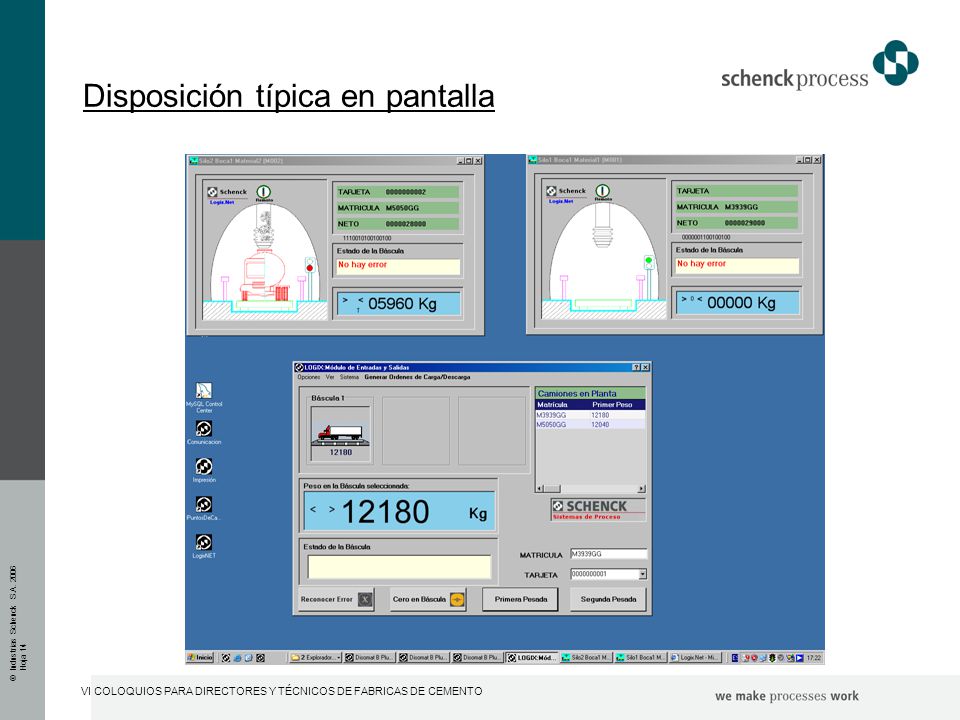This screenshot has width=960, height=720.
Task: Expand the 2 Explorador taskbar group arrow
Action: tap(339, 658)
